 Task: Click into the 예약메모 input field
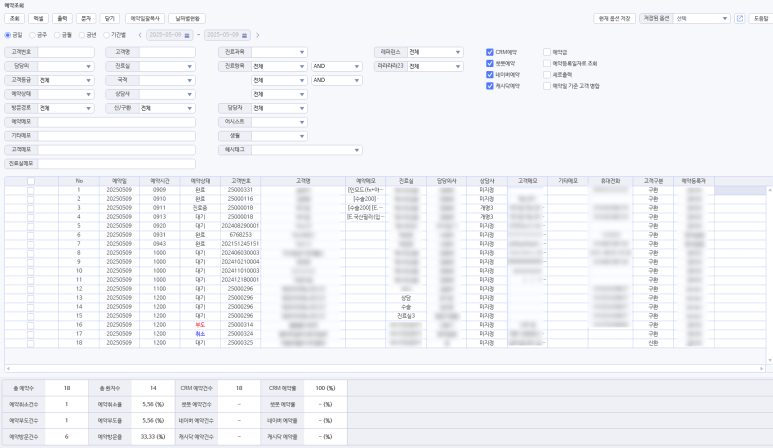(x=116, y=122)
